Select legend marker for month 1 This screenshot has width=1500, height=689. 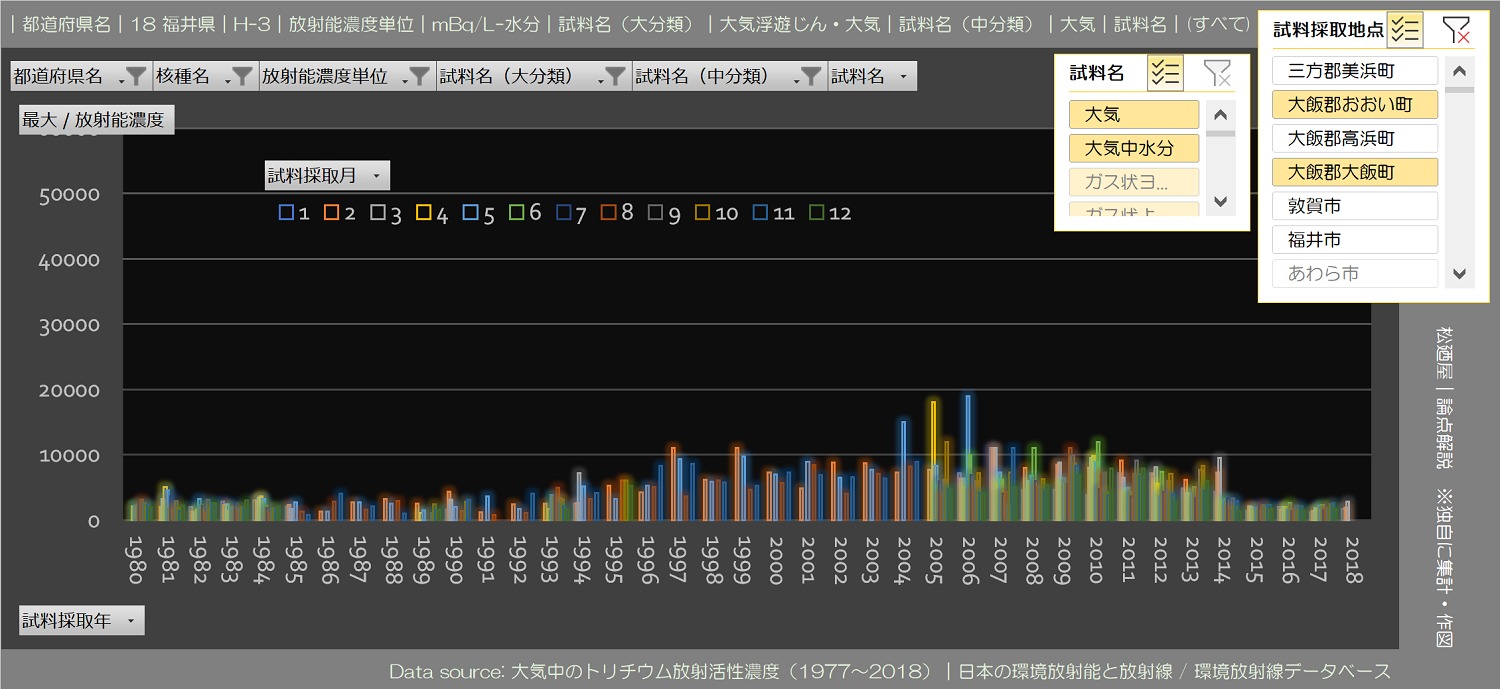(x=286, y=213)
